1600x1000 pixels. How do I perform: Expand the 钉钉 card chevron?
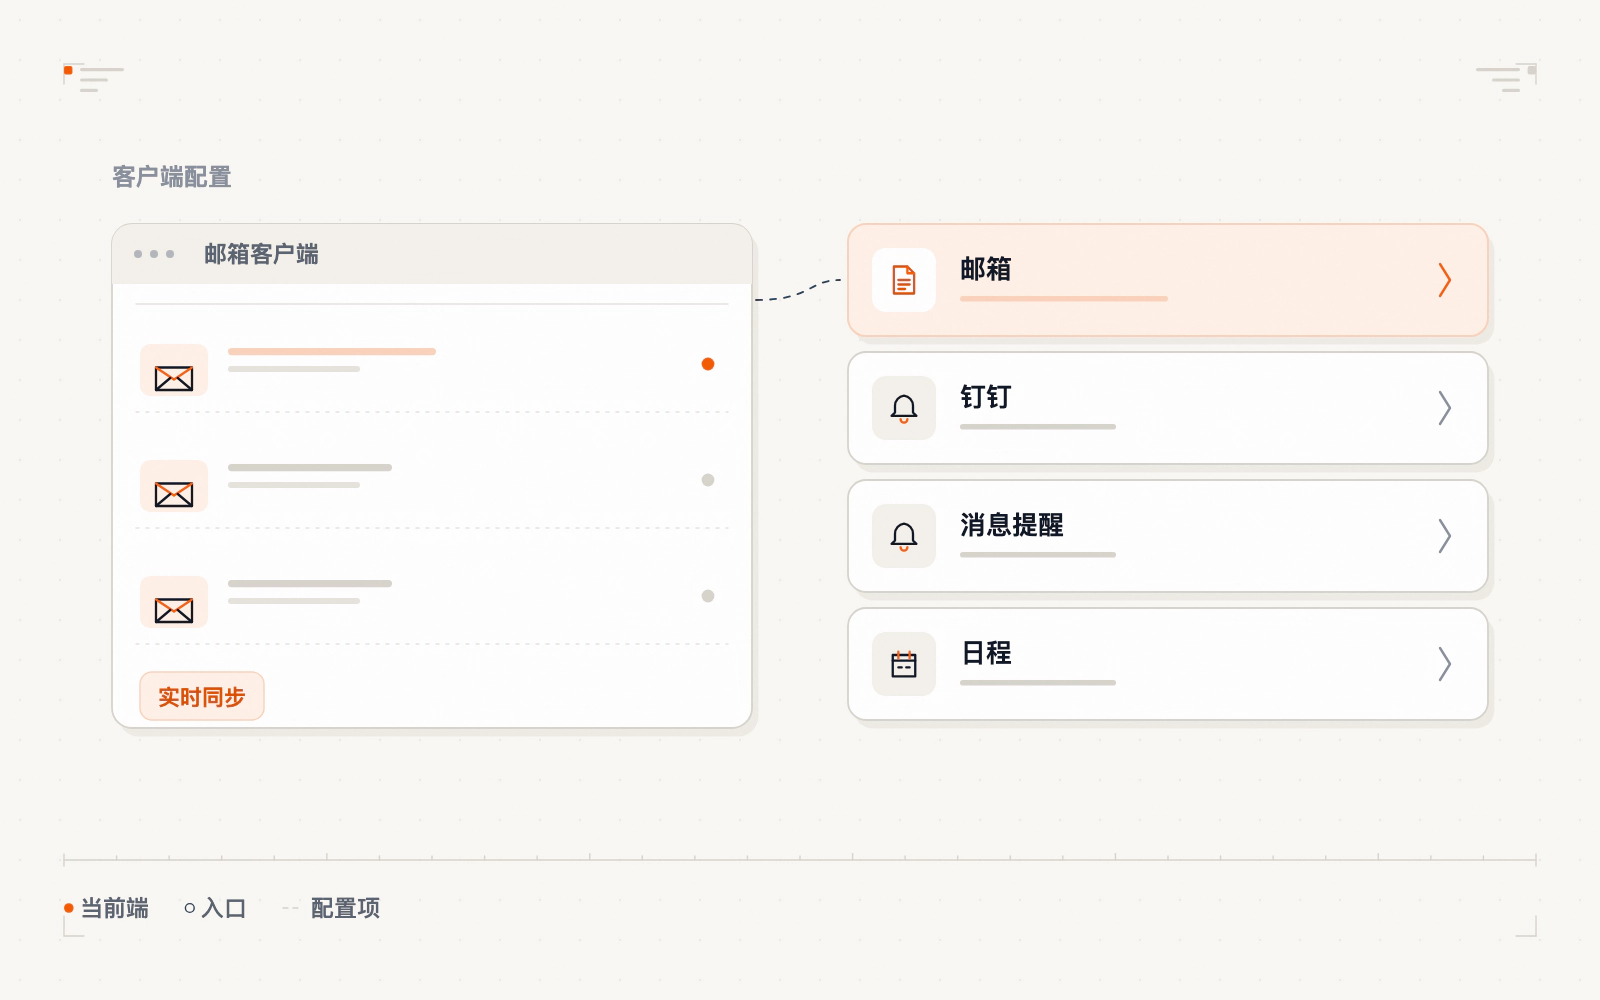point(1444,408)
